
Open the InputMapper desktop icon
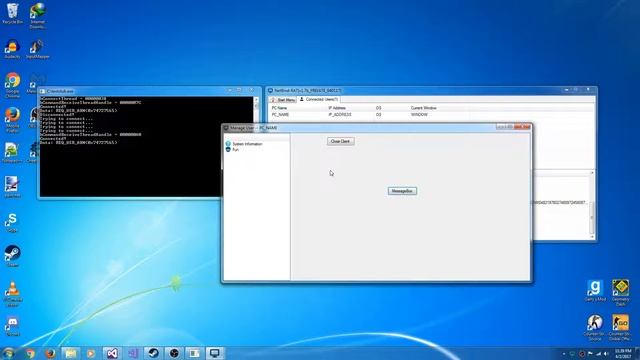point(38,49)
